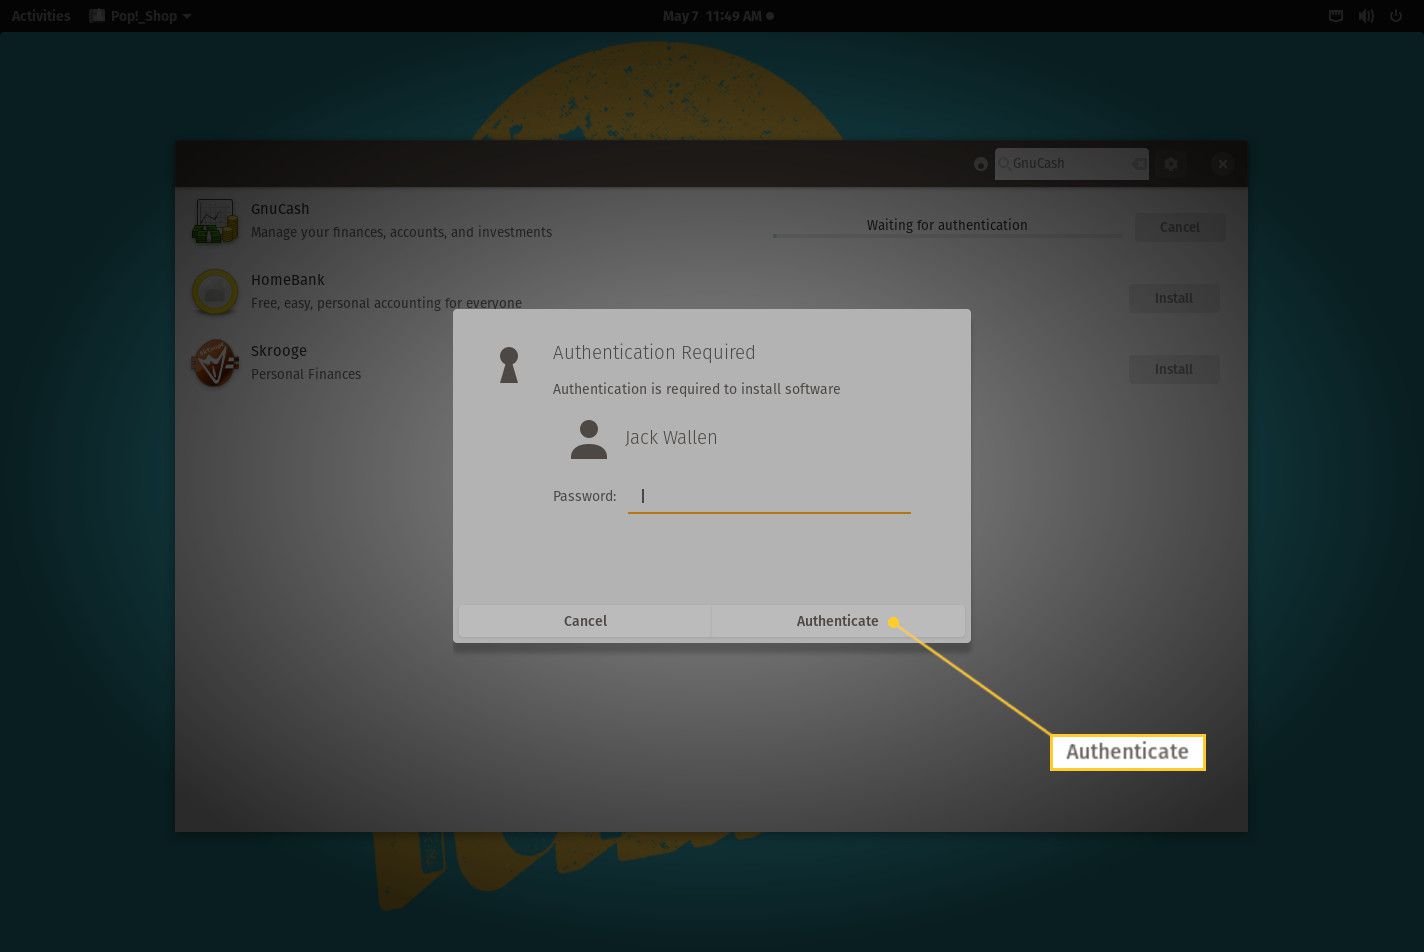The height and width of the screenshot is (952, 1424).
Task: Click the 'Personal Finances' description
Action: pos(306,374)
